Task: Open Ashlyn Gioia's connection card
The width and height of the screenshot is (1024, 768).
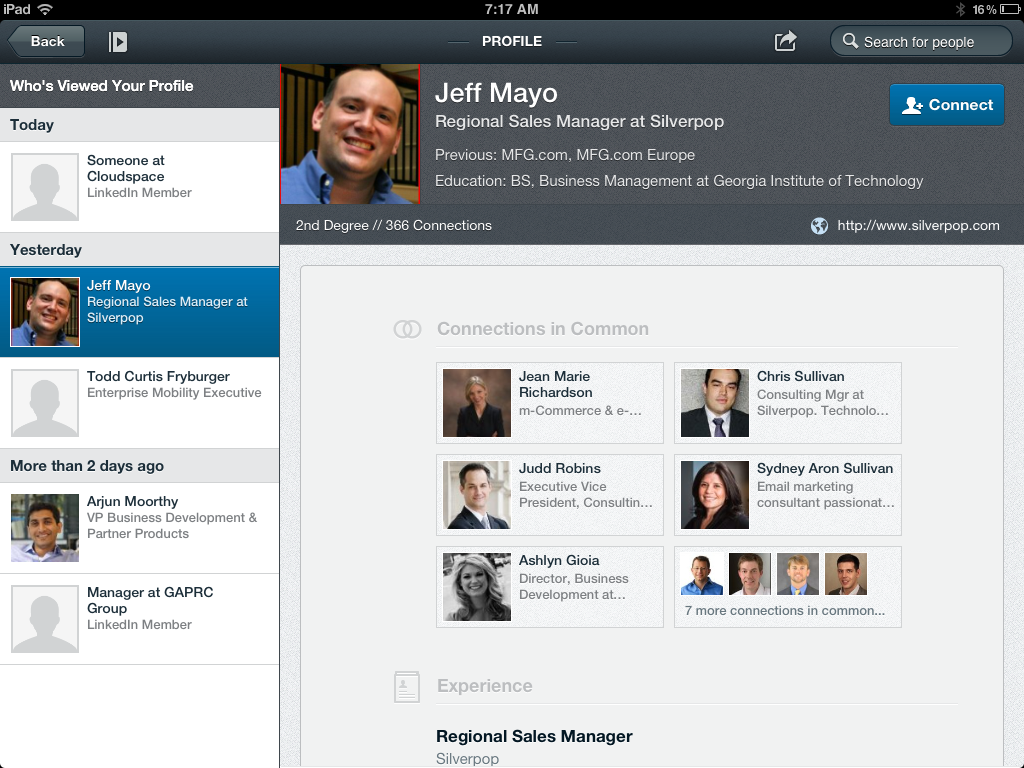Action: click(x=550, y=587)
